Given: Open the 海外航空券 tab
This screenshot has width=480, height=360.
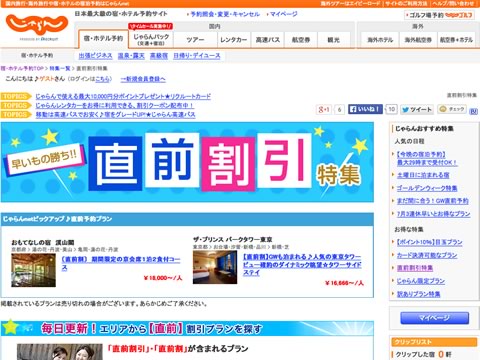Looking at the screenshot, I should pyautogui.click(x=418, y=40).
